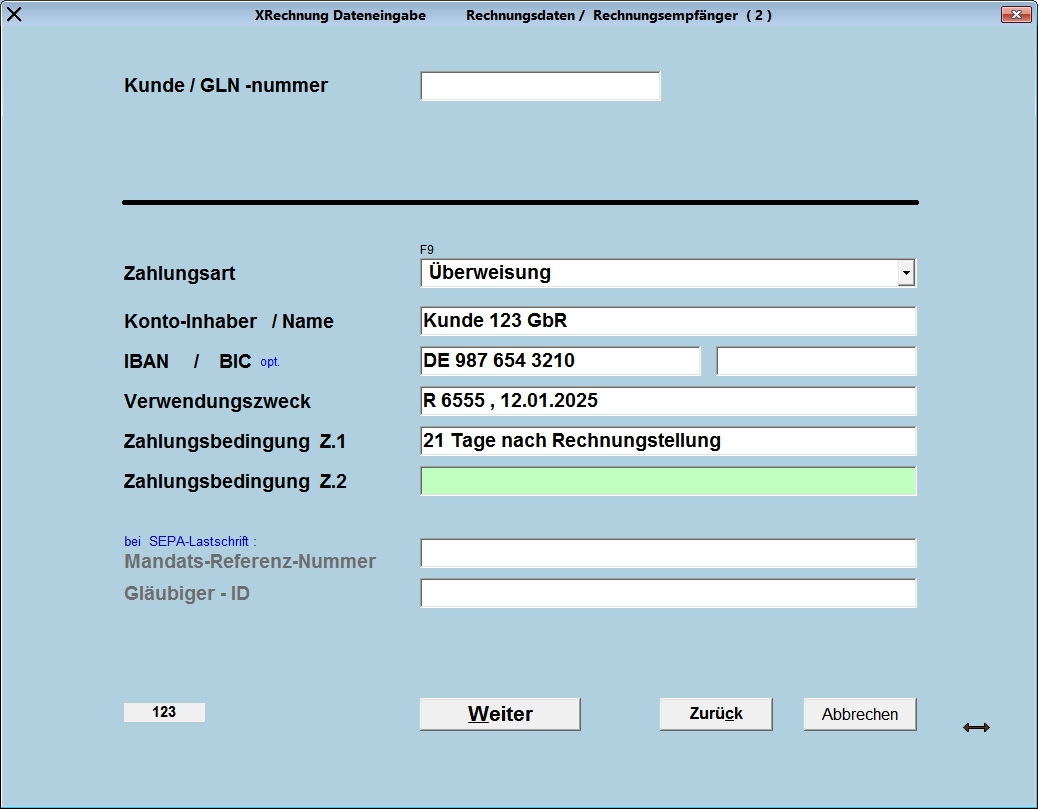The image size is (1038, 809).
Task: Click the blue 'opt.' label next to BIC
Action: (270, 362)
